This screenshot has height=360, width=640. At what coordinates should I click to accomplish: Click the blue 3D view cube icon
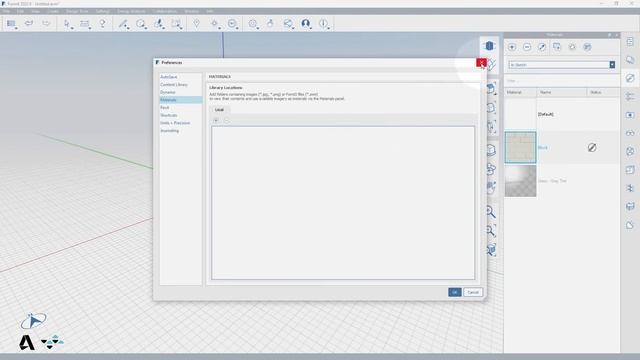(x=489, y=46)
